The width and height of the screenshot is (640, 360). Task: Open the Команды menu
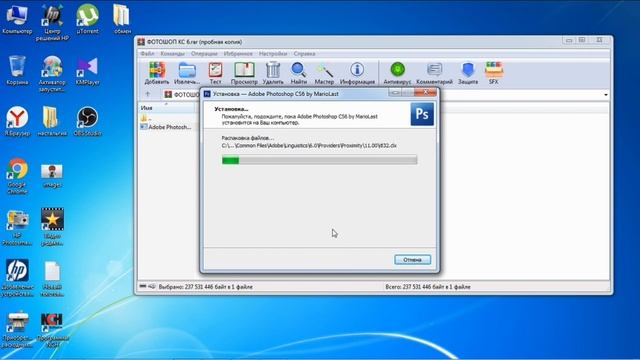point(172,53)
